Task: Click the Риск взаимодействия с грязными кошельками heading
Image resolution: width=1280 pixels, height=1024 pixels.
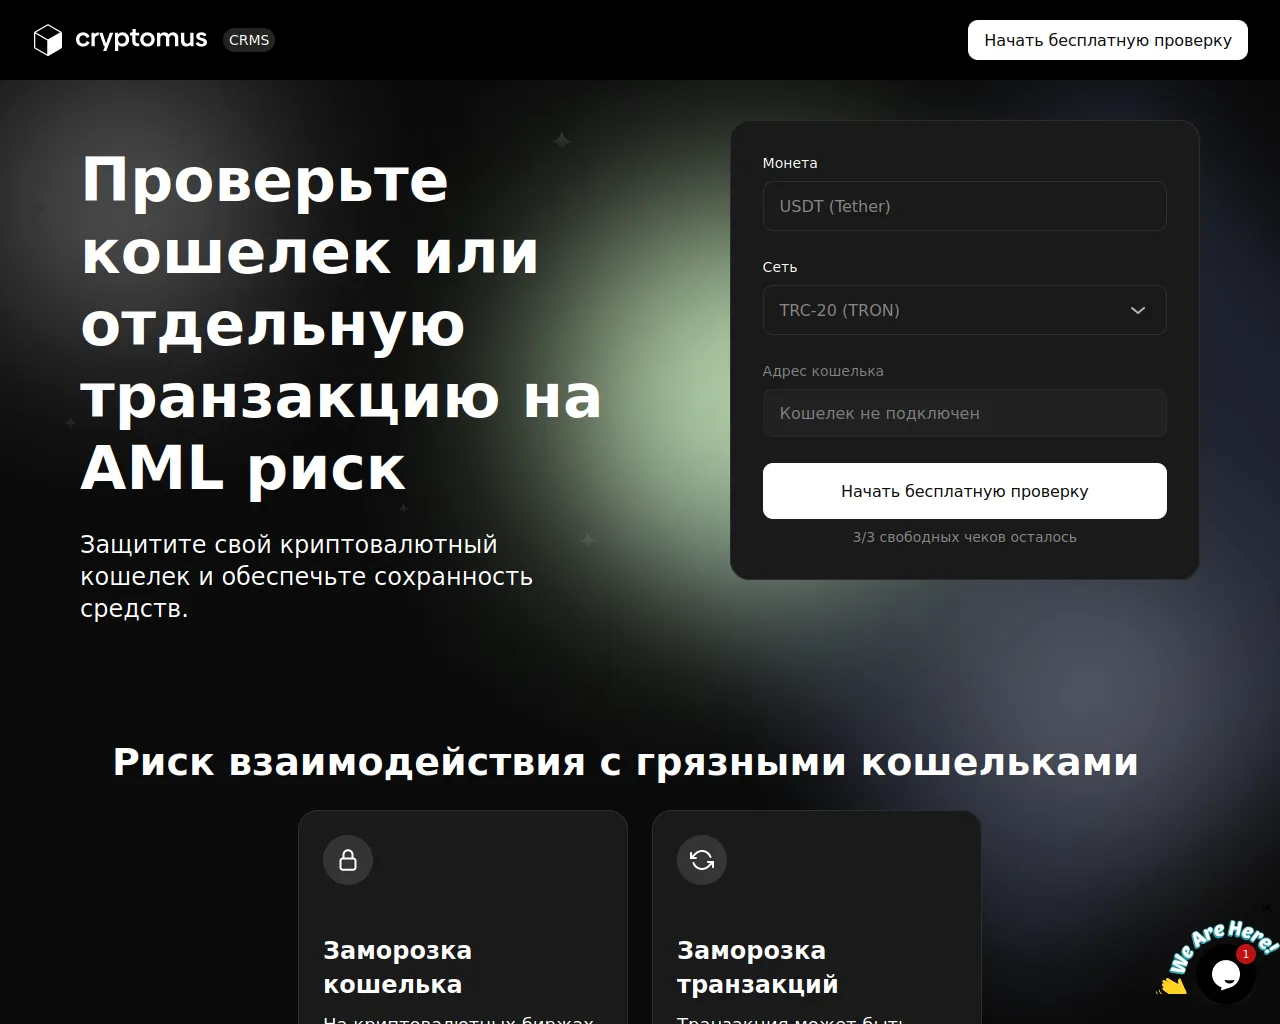Action: (x=626, y=762)
